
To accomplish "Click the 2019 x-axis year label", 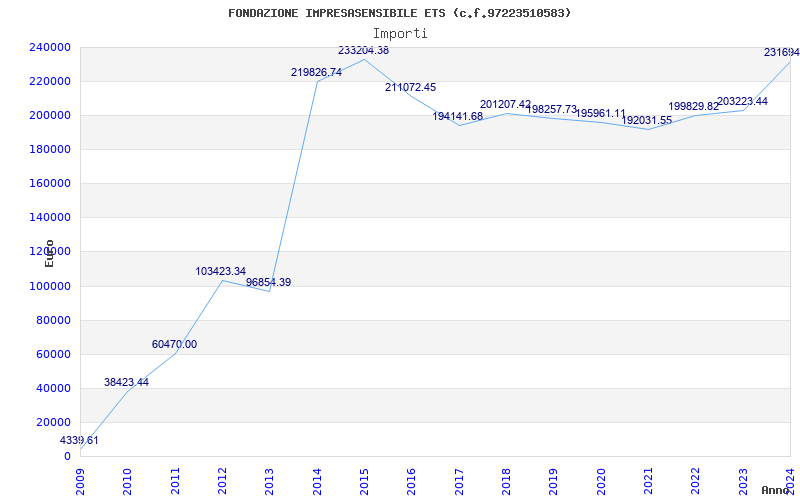I will (554, 481).
